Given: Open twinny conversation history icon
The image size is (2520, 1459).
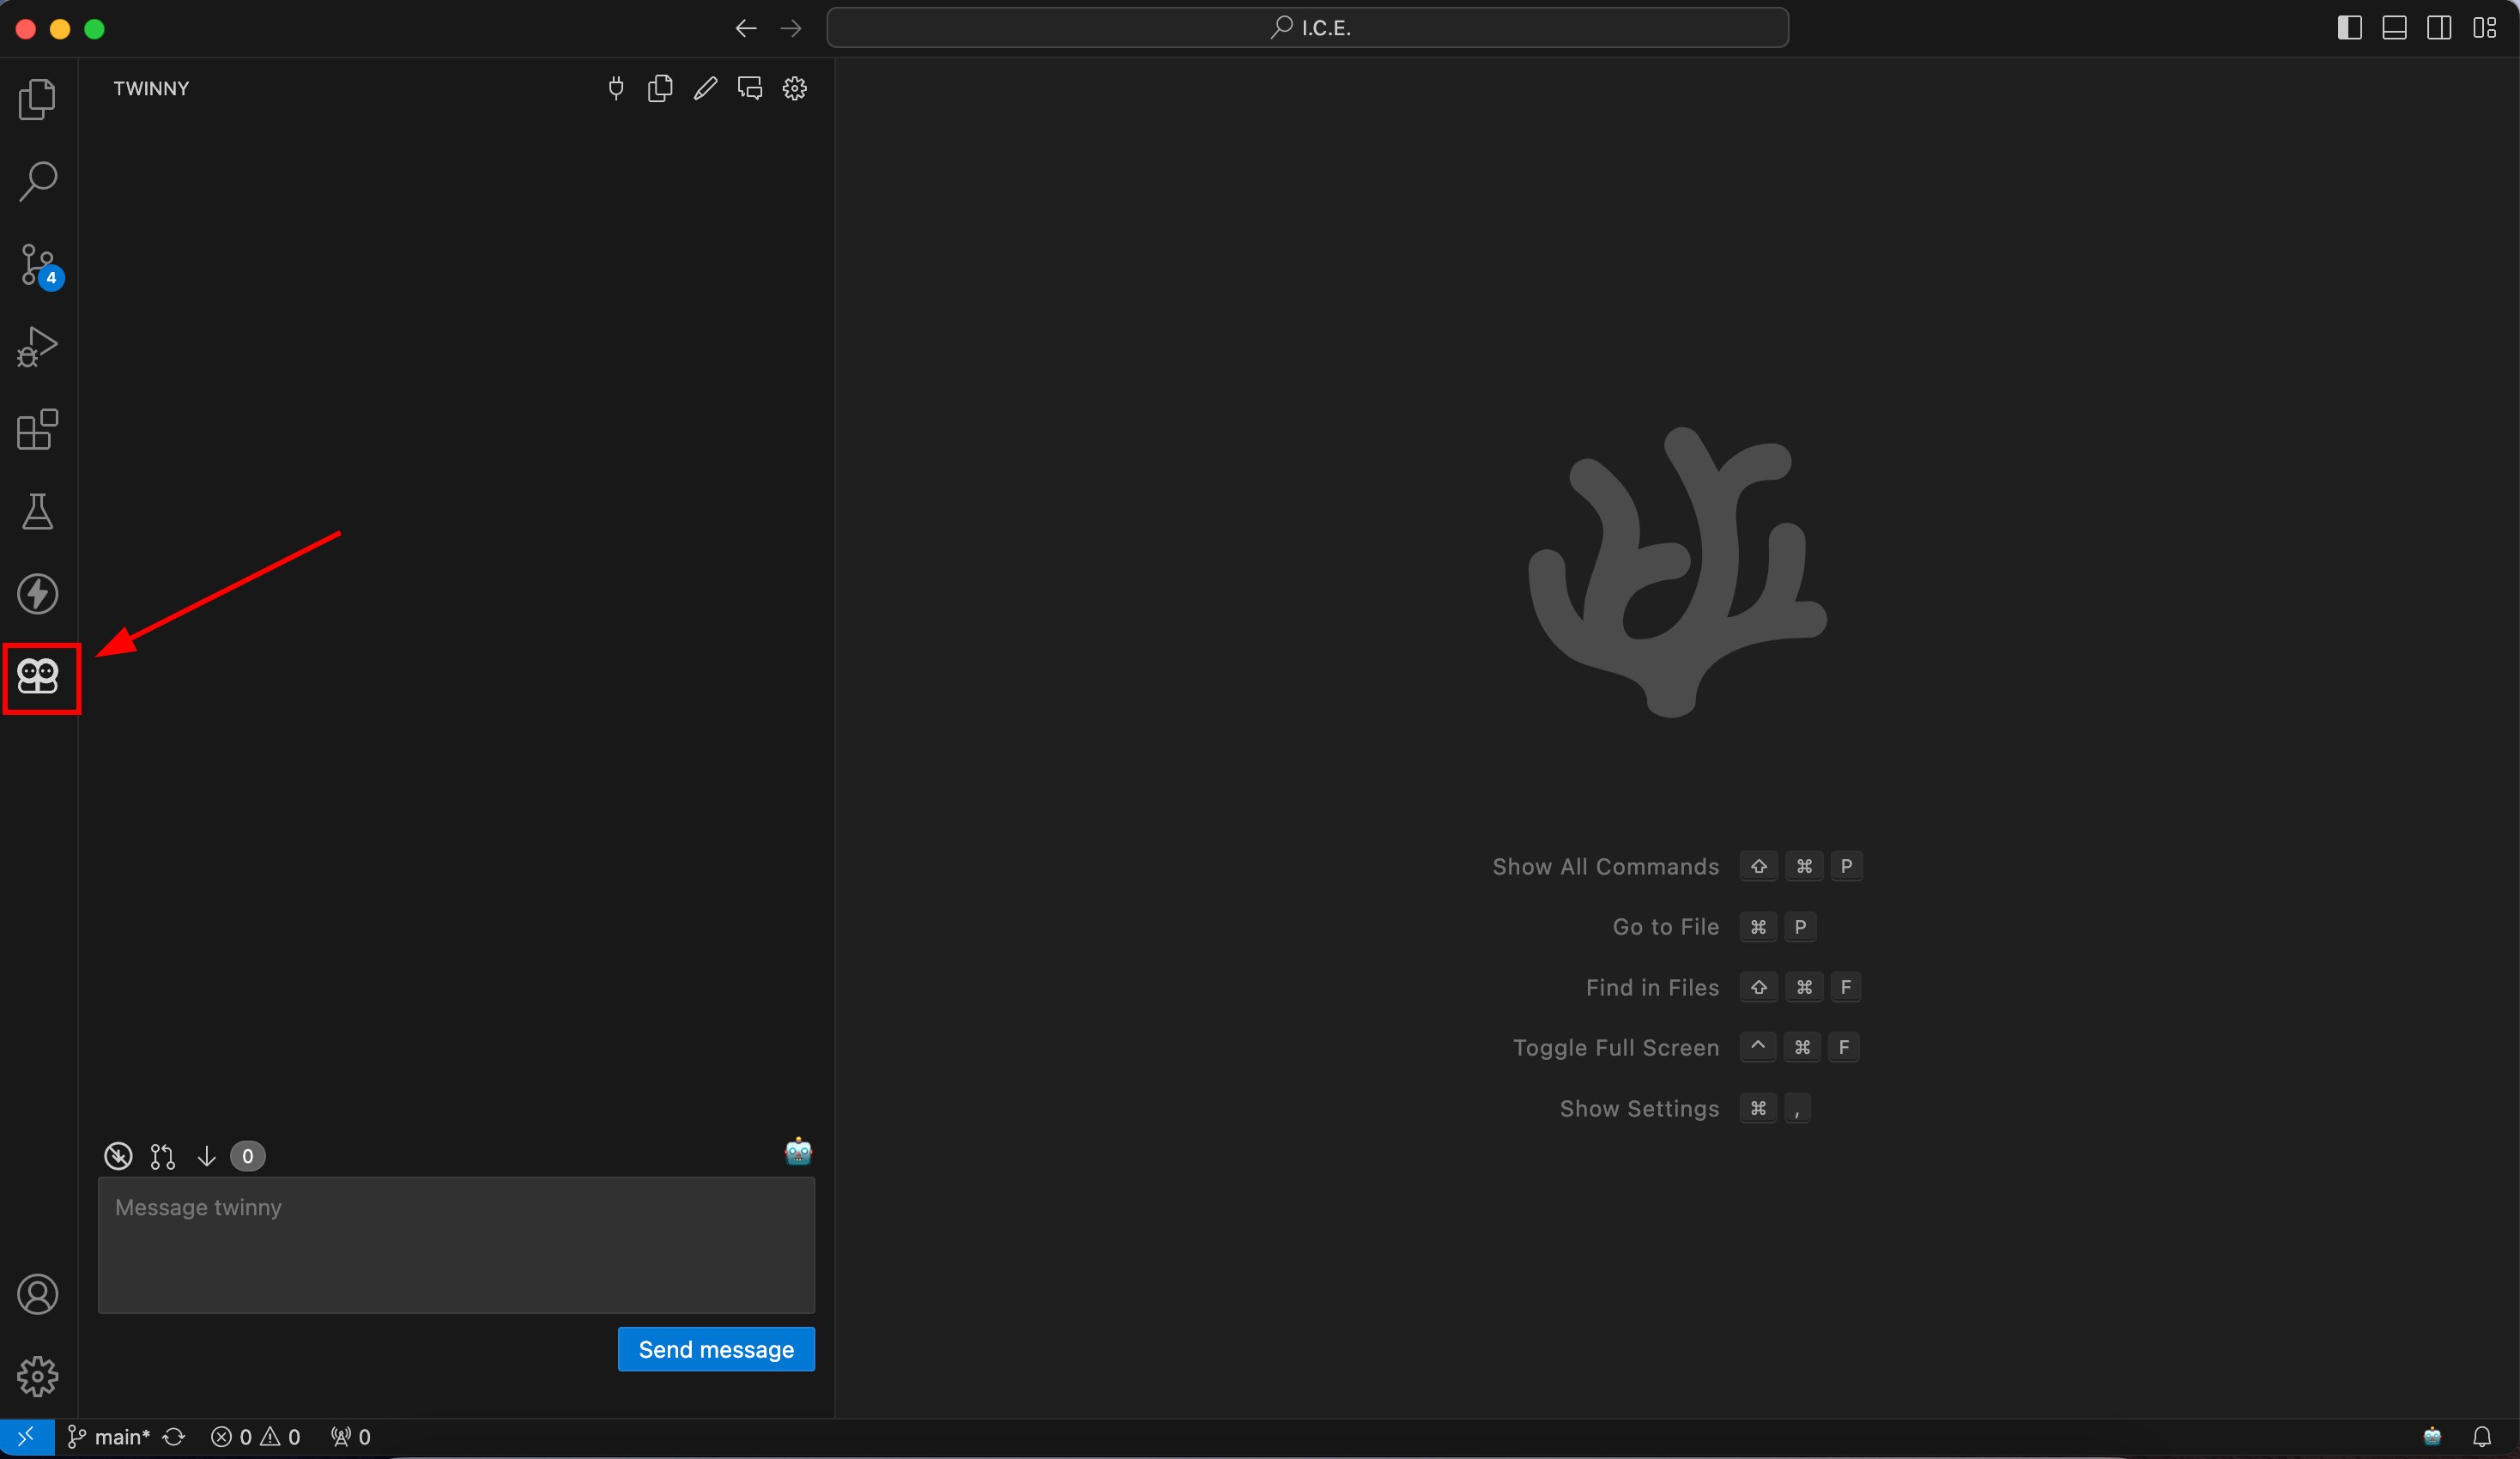Looking at the screenshot, I should 750,88.
